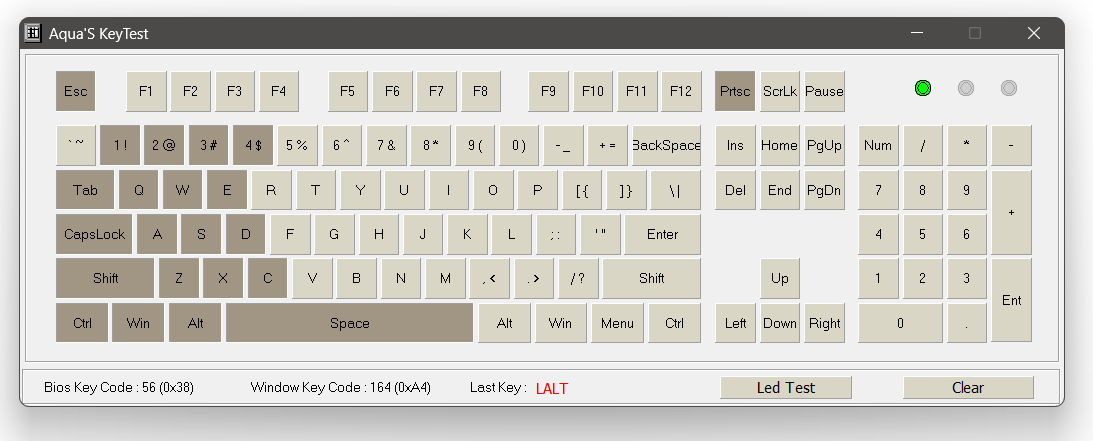Screen dimensions: 1093x441
Task: Select the F1 key
Action: 146,91
